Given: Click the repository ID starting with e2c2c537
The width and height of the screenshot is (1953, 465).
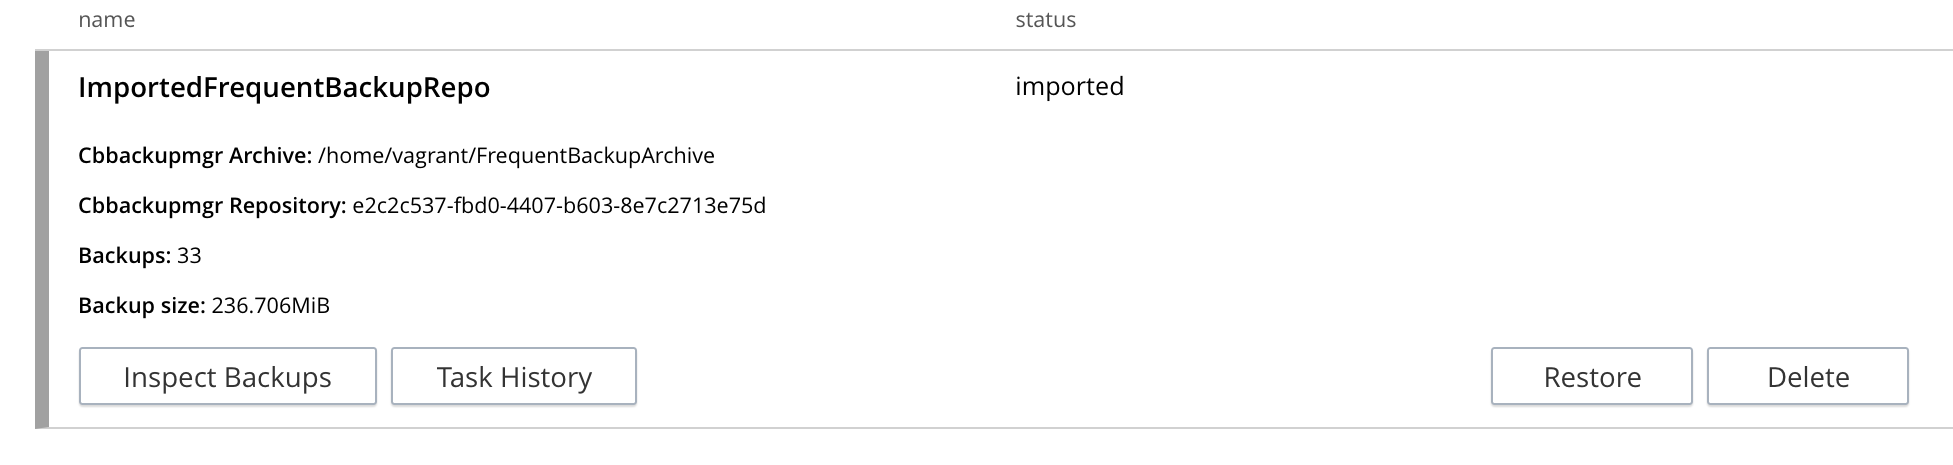Looking at the screenshot, I should (559, 206).
